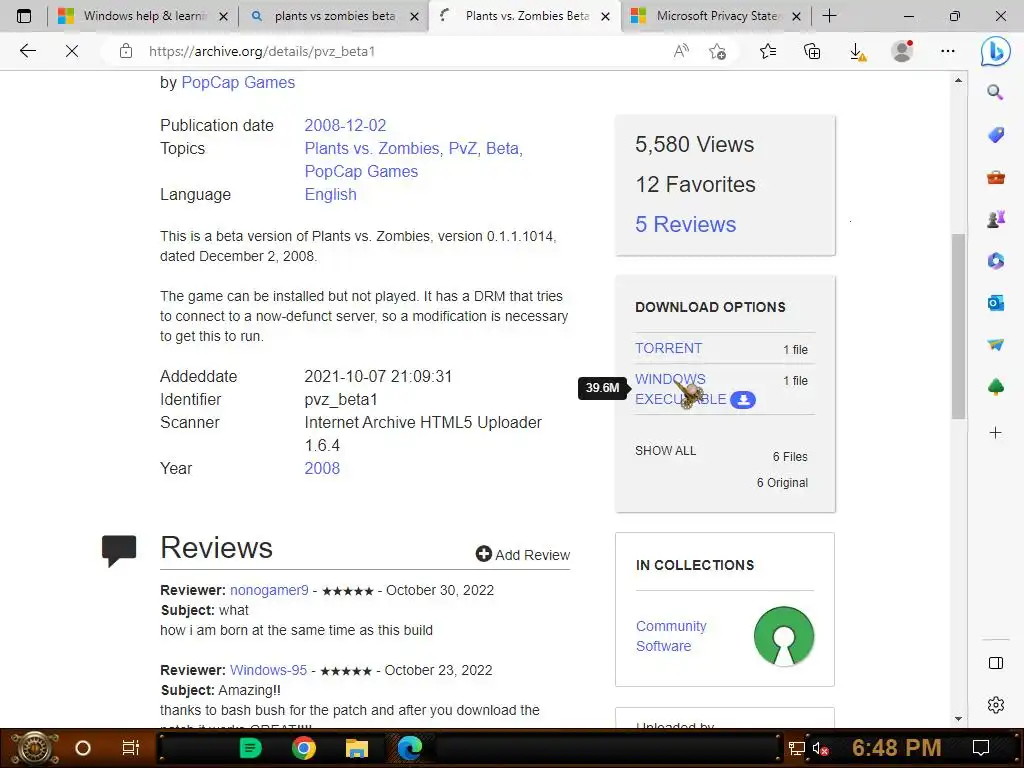1024x768 pixels.
Task: View site information lock icon
Action: tap(126, 51)
